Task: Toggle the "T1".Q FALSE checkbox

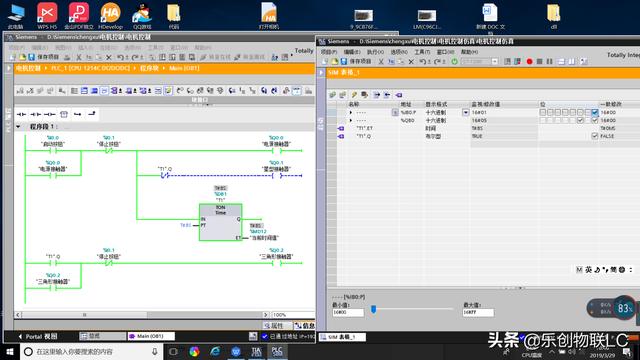Action: 595,136
